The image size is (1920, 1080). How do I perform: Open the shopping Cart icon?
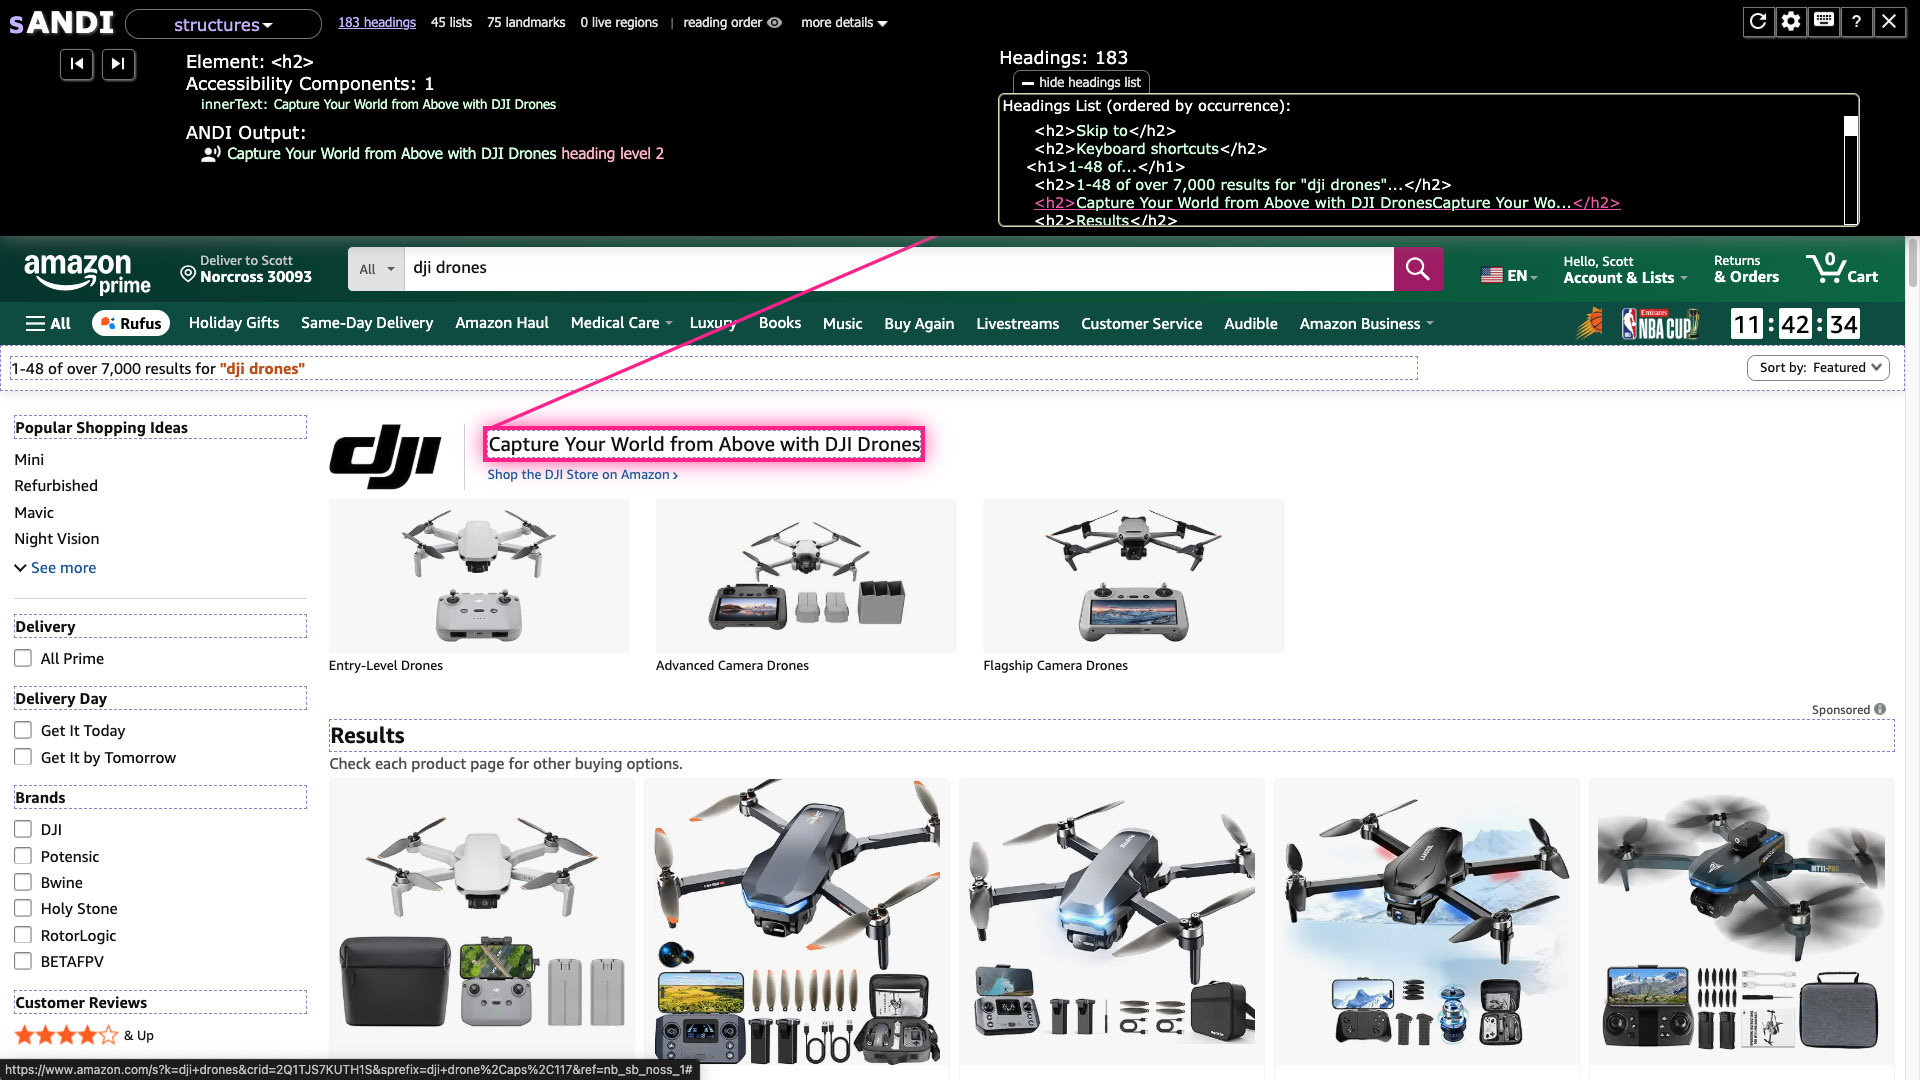click(x=1842, y=269)
